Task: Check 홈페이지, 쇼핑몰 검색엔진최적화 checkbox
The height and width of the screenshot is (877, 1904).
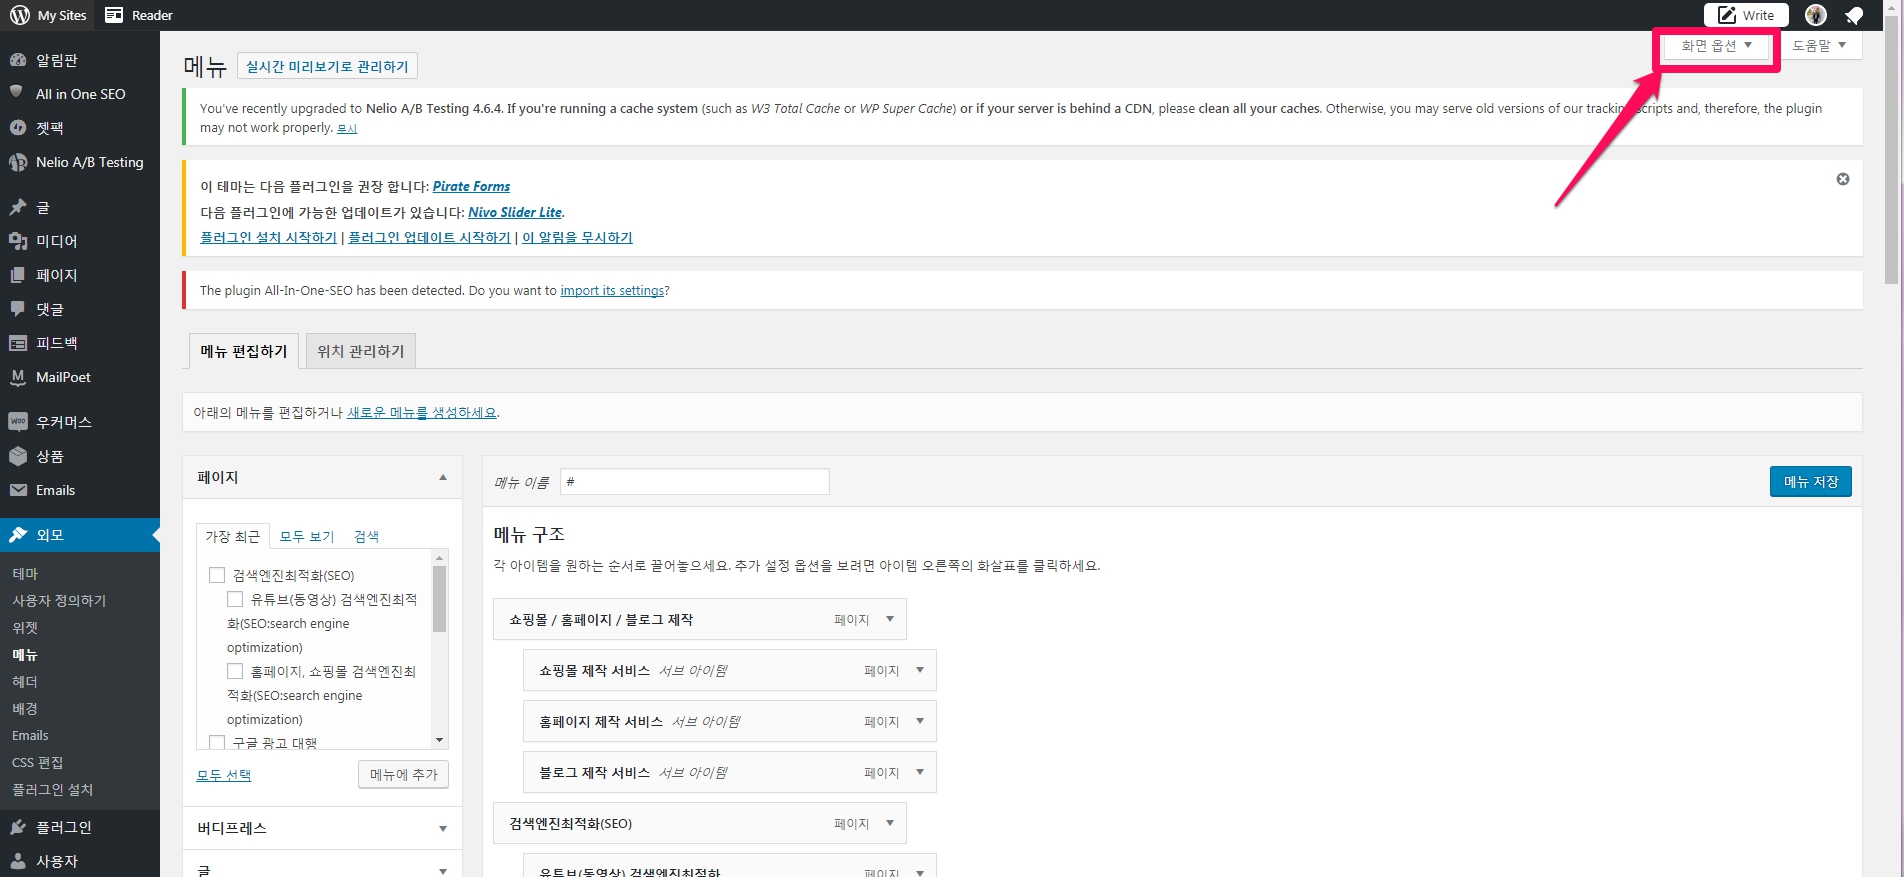Action: (x=235, y=671)
